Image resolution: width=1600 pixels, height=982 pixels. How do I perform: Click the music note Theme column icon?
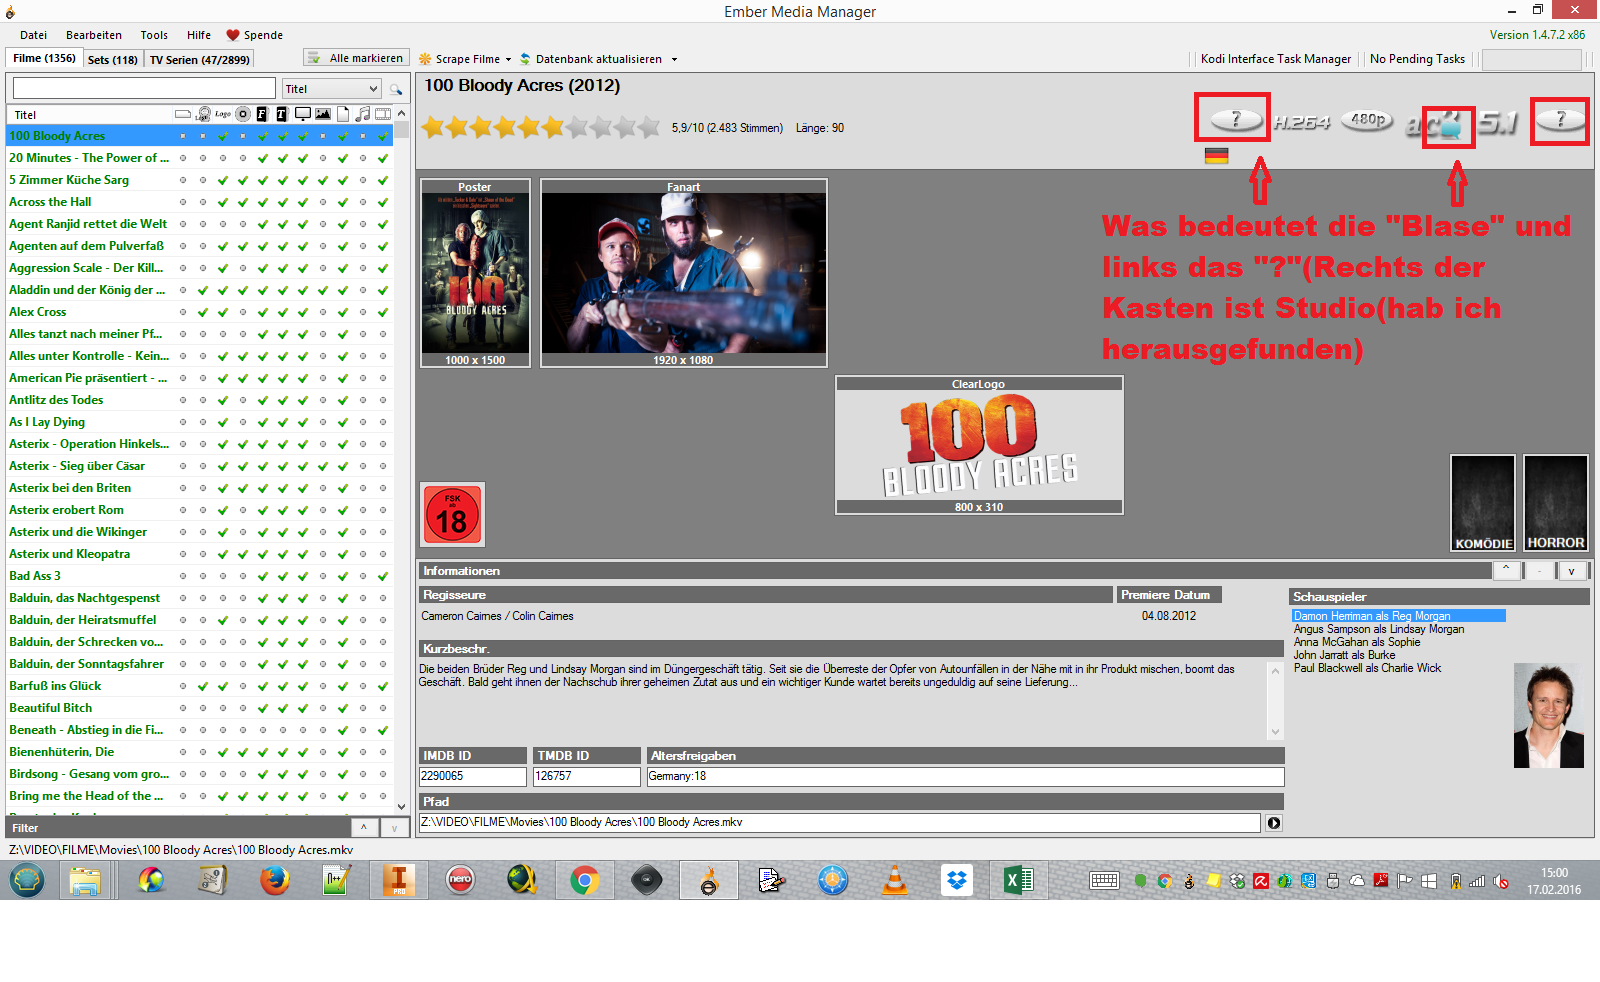click(363, 114)
